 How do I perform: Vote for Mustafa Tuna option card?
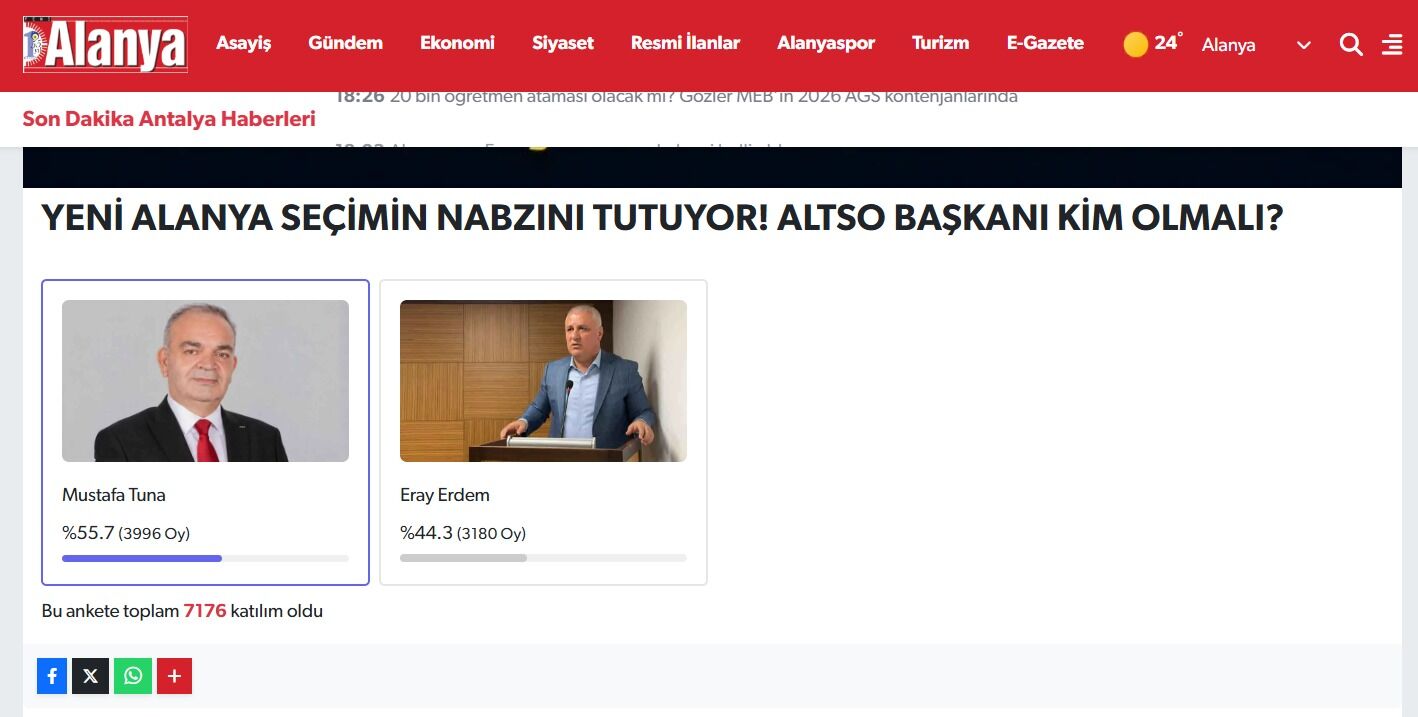[205, 432]
